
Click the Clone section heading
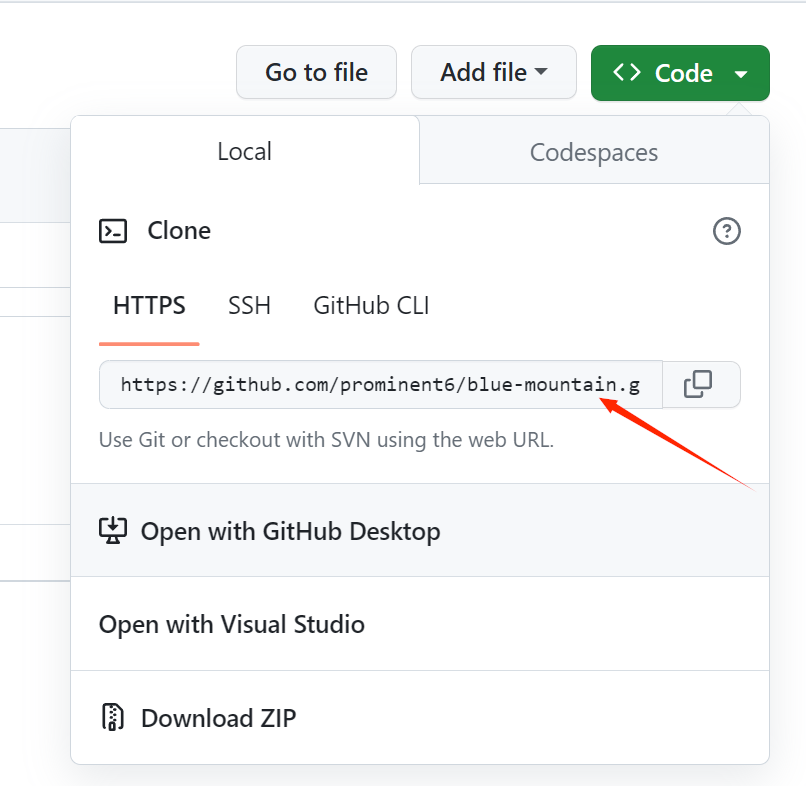[x=179, y=231]
